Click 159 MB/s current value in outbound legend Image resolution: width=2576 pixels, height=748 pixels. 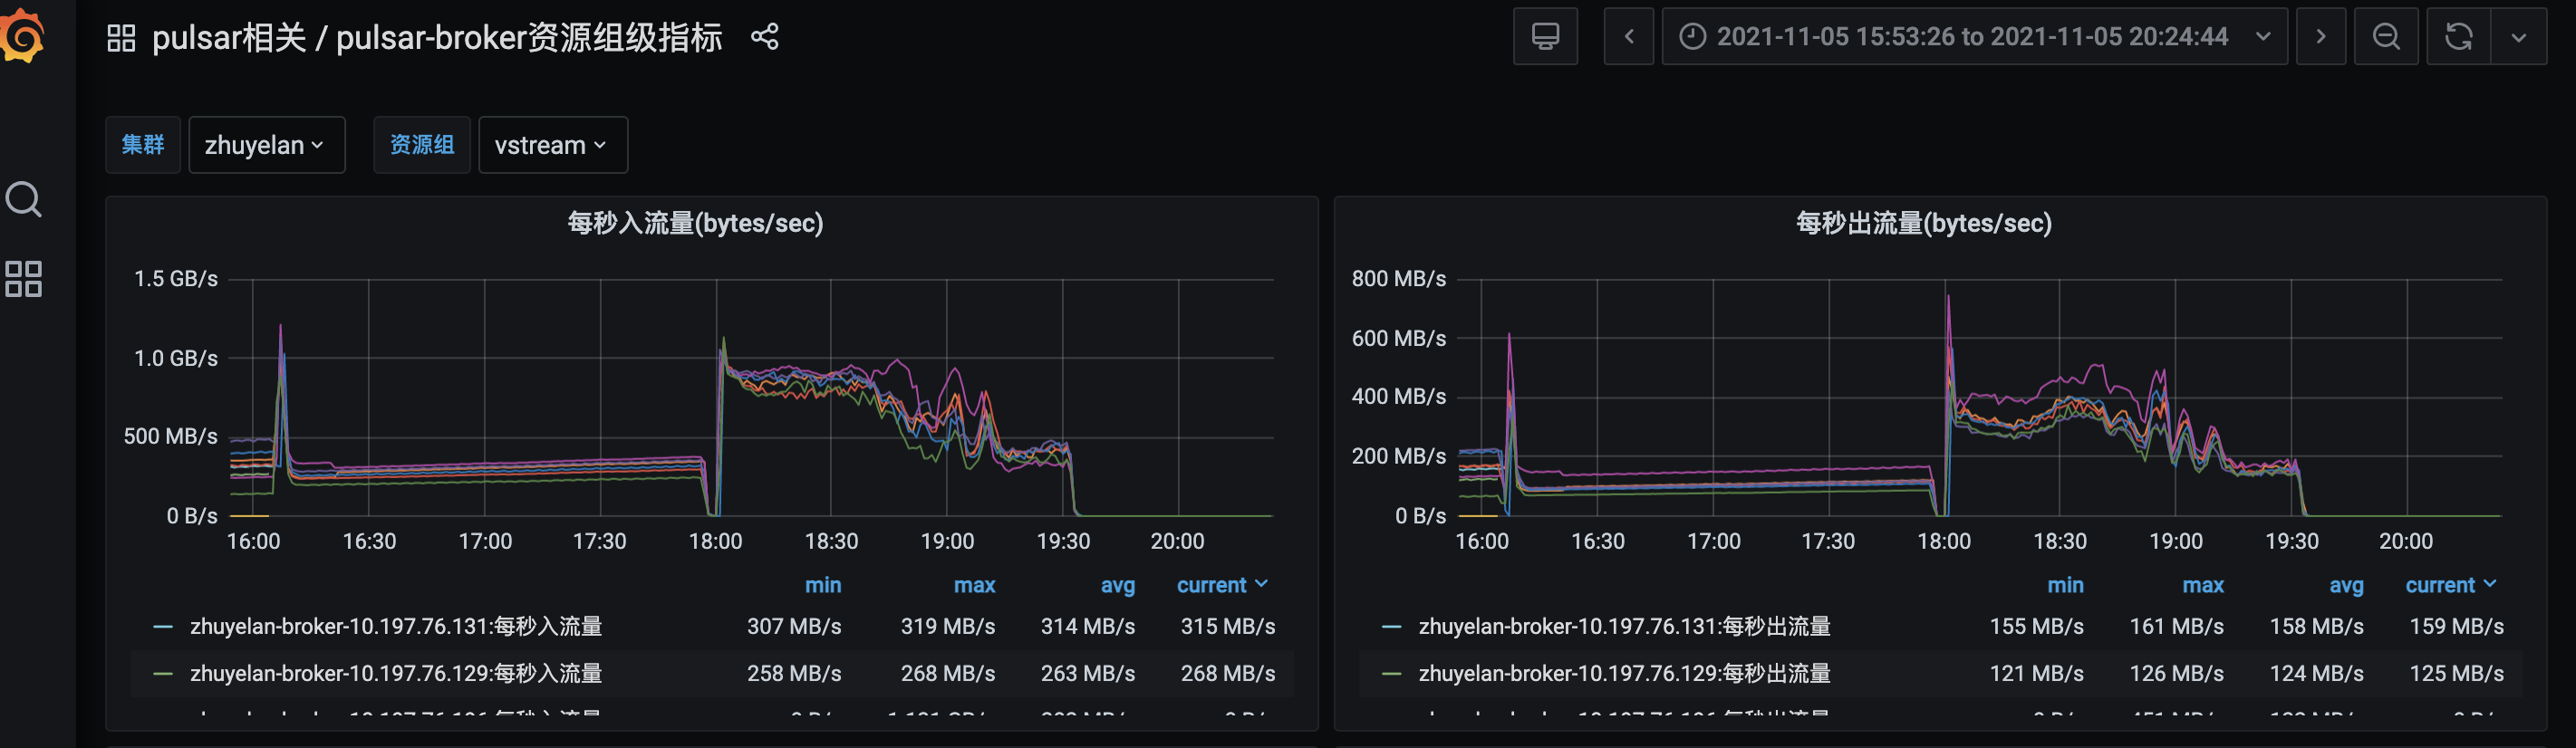pyautogui.click(x=2456, y=627)
